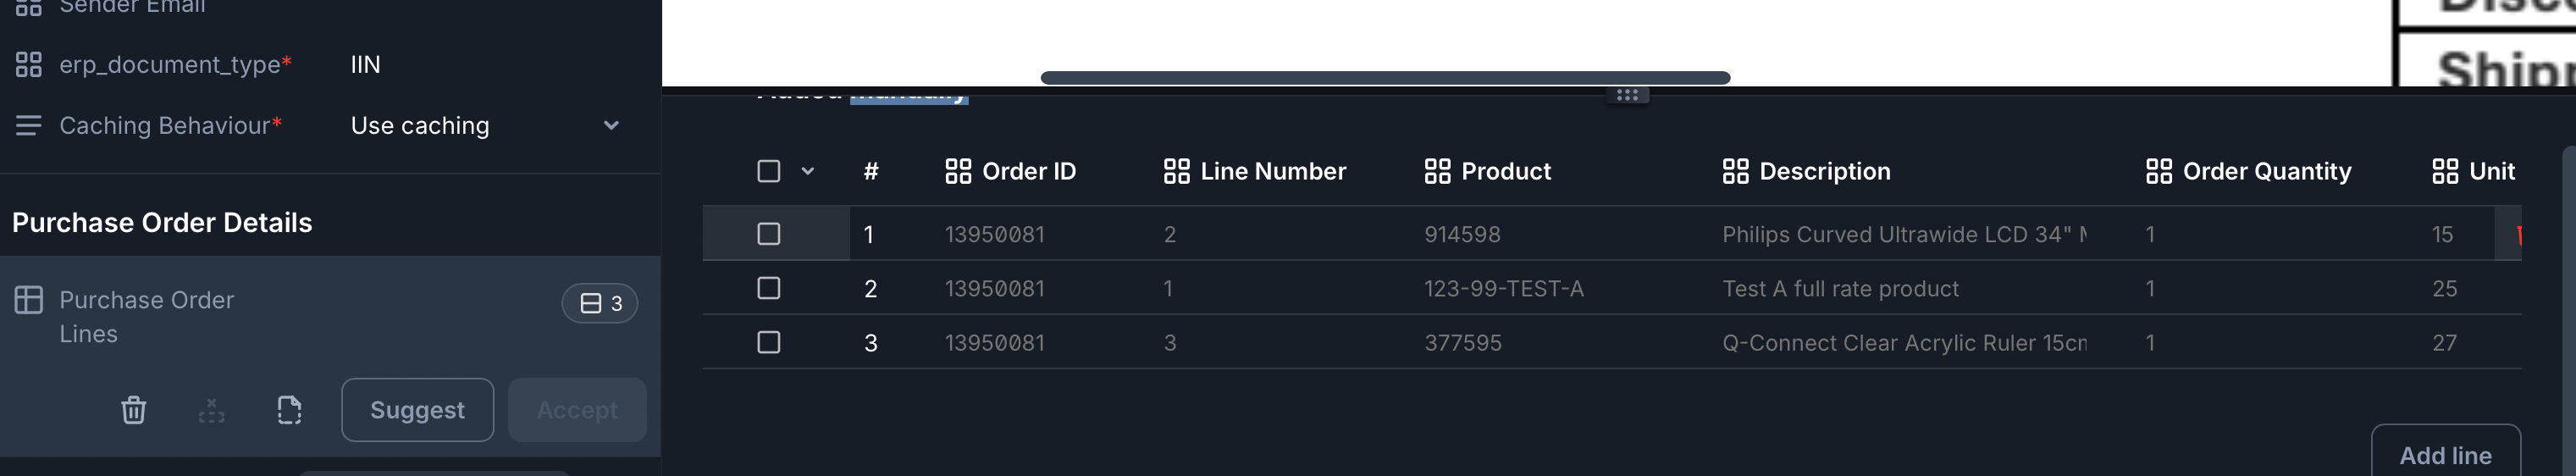Click the grid icon beside erp_document_type
2576x476 pixels.
click(x=29, y=65)
